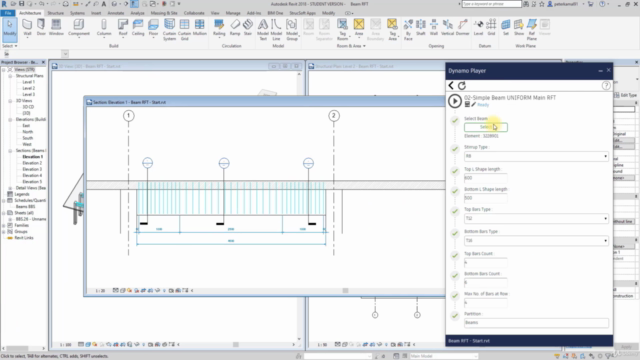The height and width of the screenshot is (360, 640).
Task: Expand the Room & Area panel dropdown
Action: pyautogui.click(x=351, y=46)
